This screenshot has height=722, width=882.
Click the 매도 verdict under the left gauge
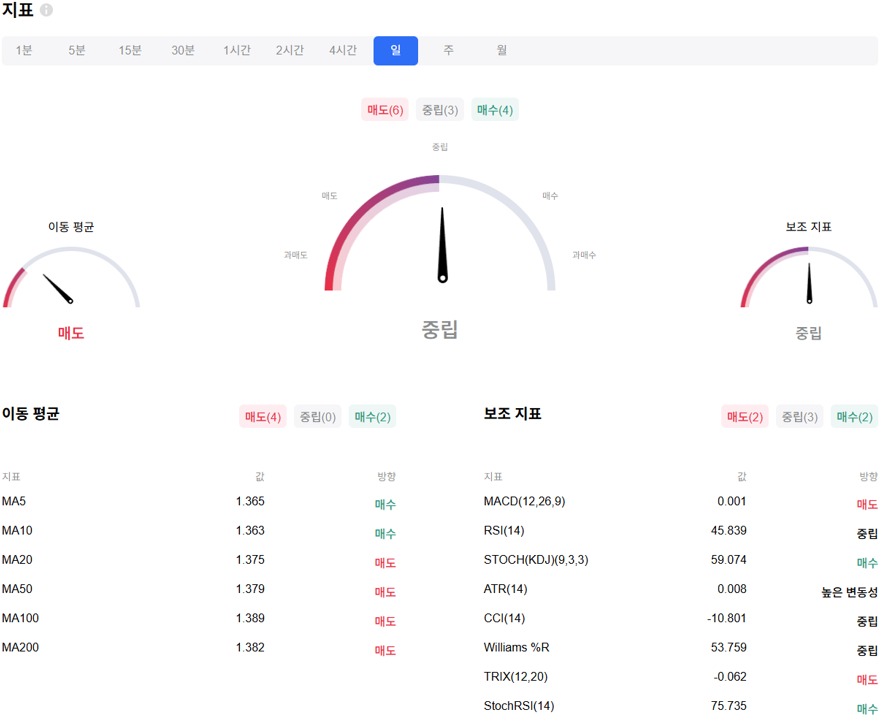pos(69,333)
